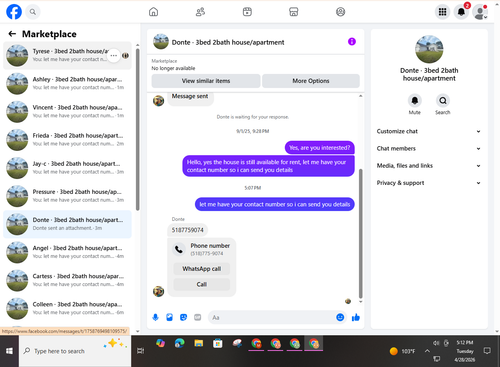Click the search magnifier icon beside the Facebook logo
This screenshot has width=500, height=367.
(x=33, y=12)
